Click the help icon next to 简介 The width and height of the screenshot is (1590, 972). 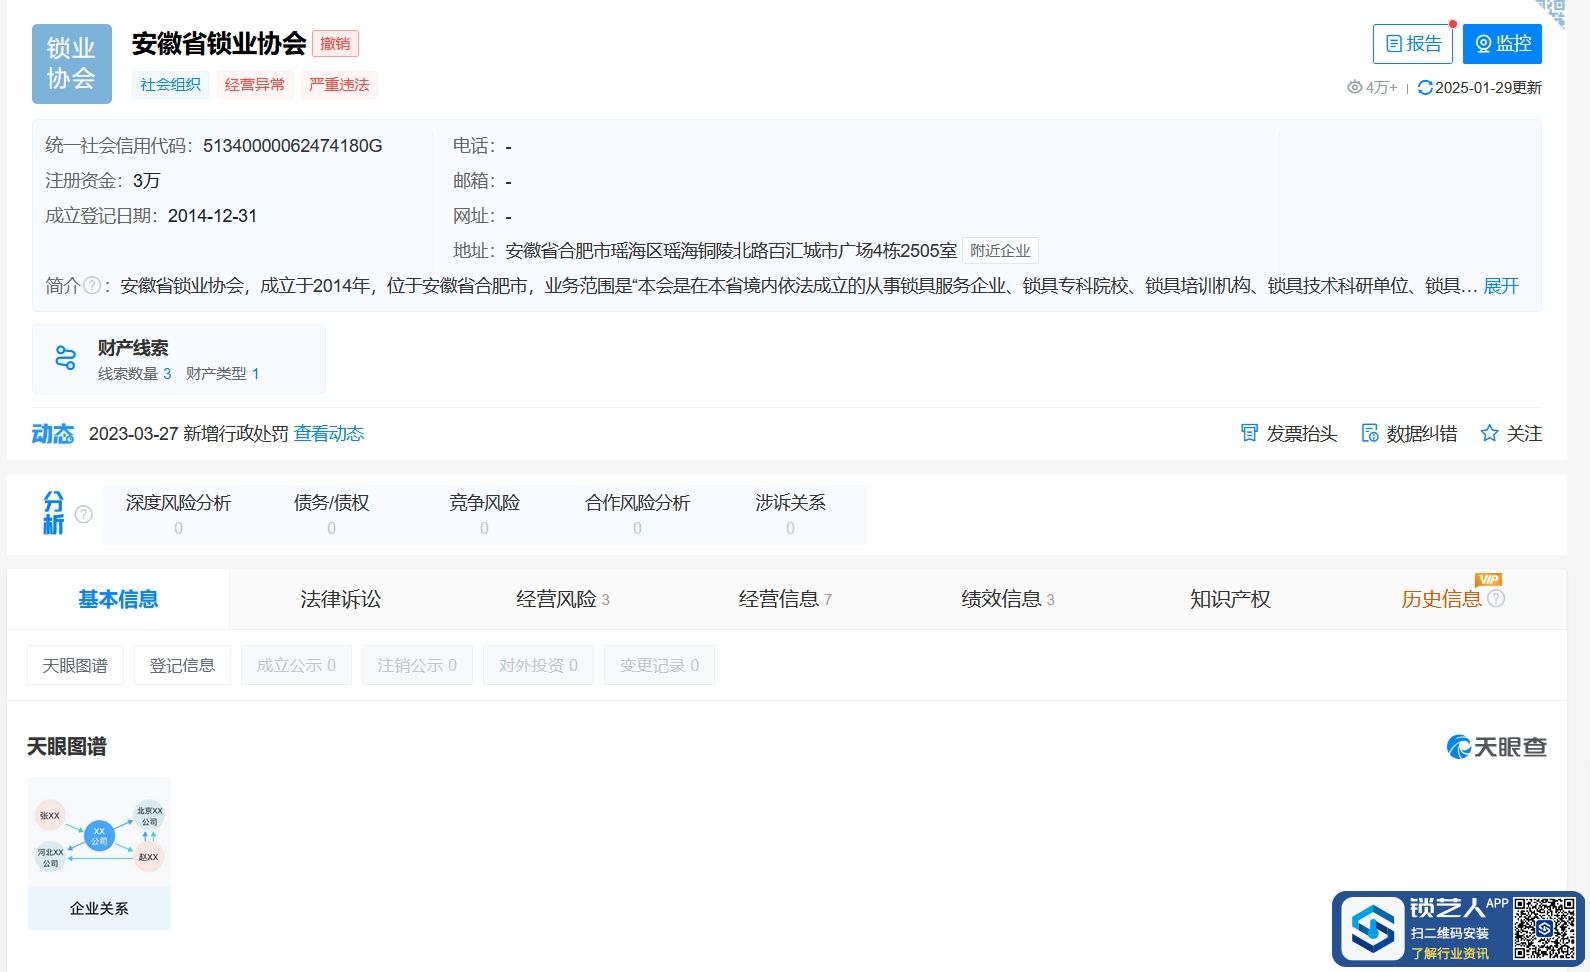[x=92, y=286]
